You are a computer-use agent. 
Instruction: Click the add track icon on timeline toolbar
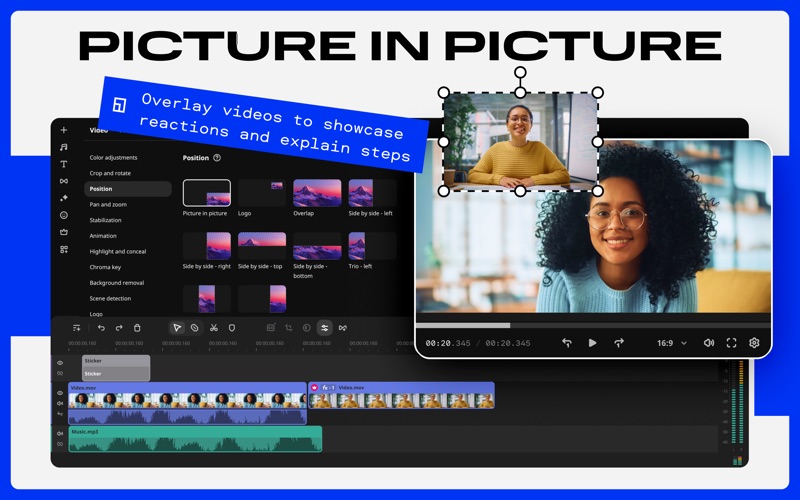[77, 328]
